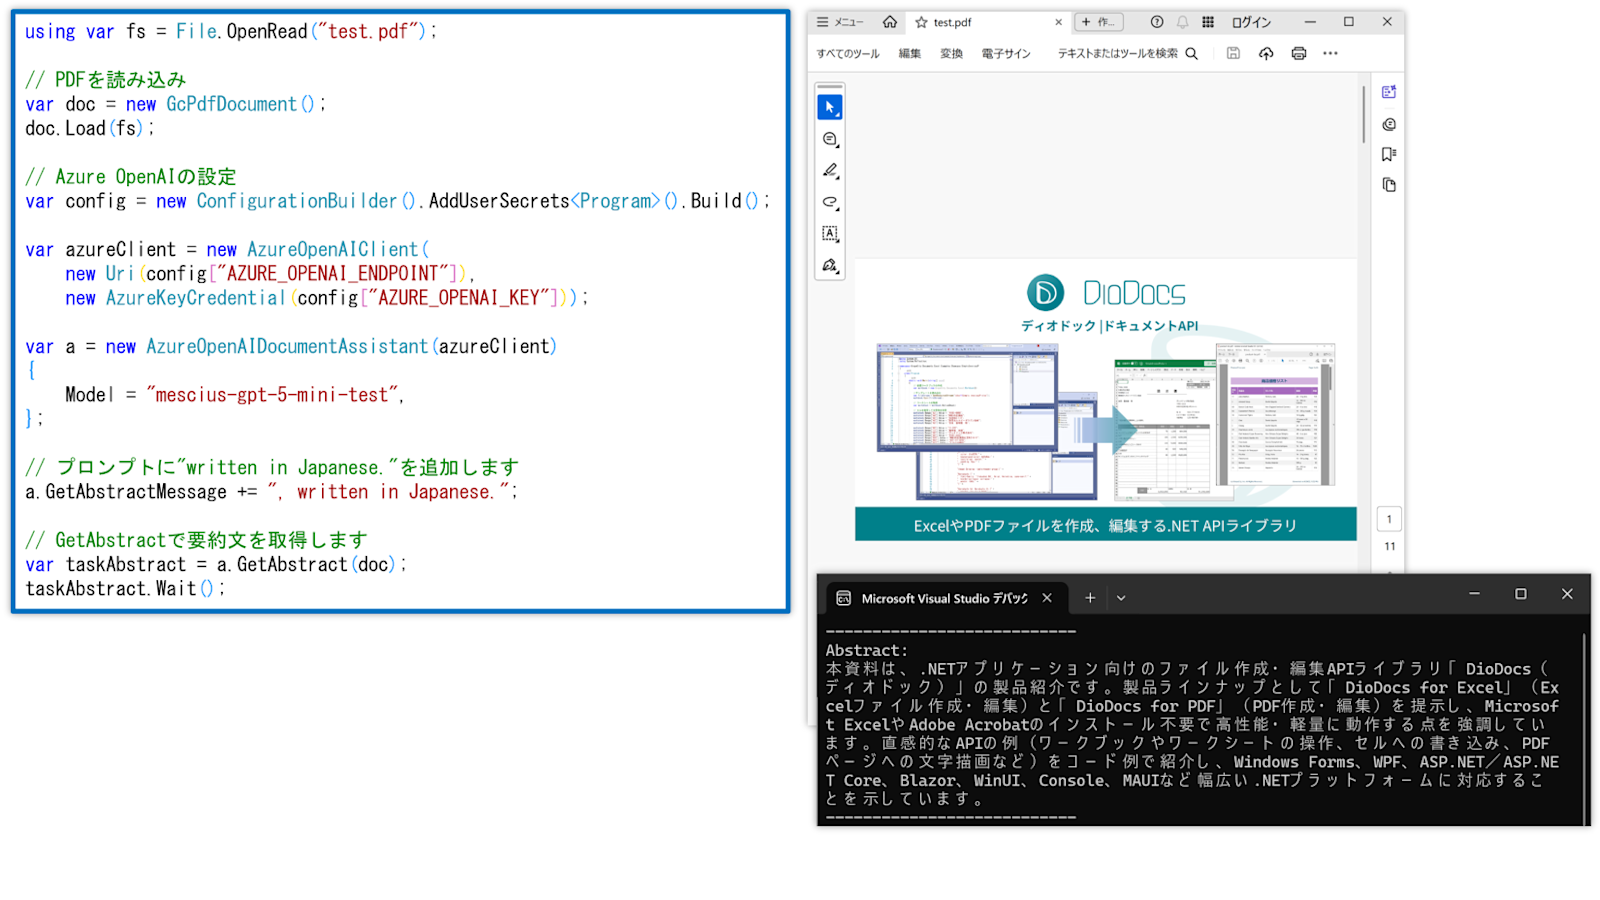Add a new terminal tab with plus
1600x900 pixels.
1090,598
